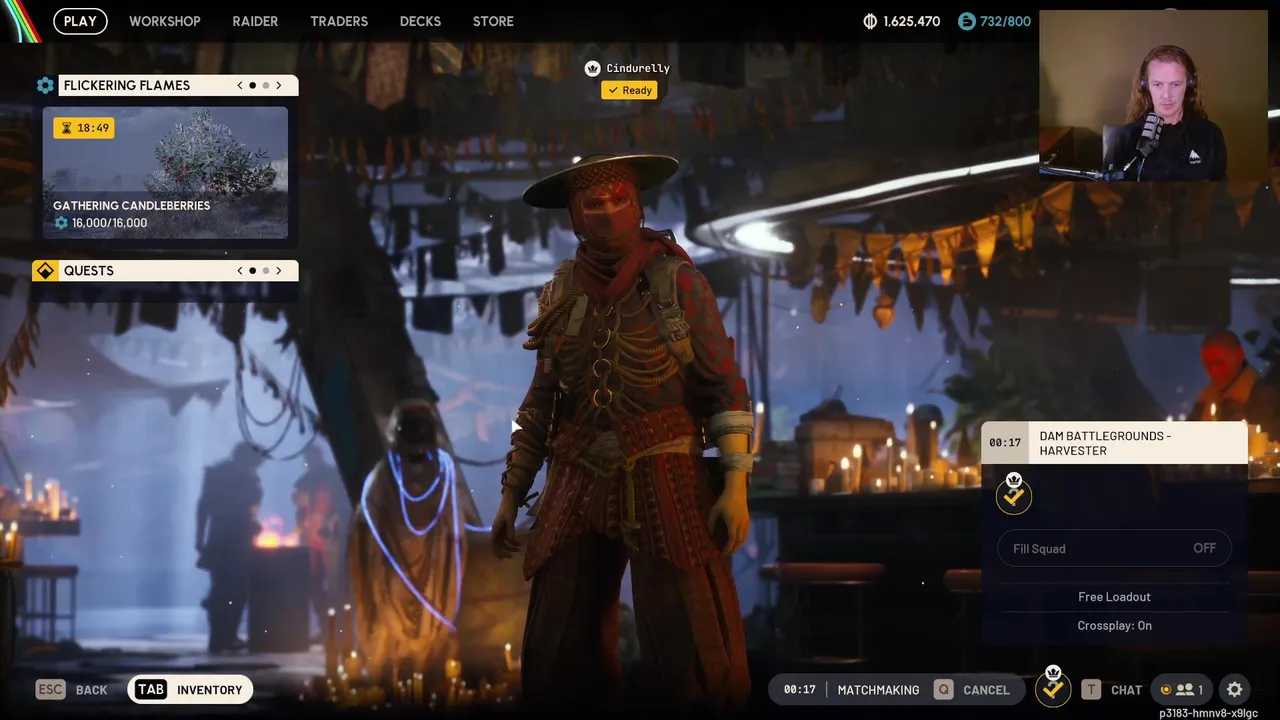Screen dimensions: 1280x720
Task: Switch to the RAIDER tab
Action: coord(255,21)
